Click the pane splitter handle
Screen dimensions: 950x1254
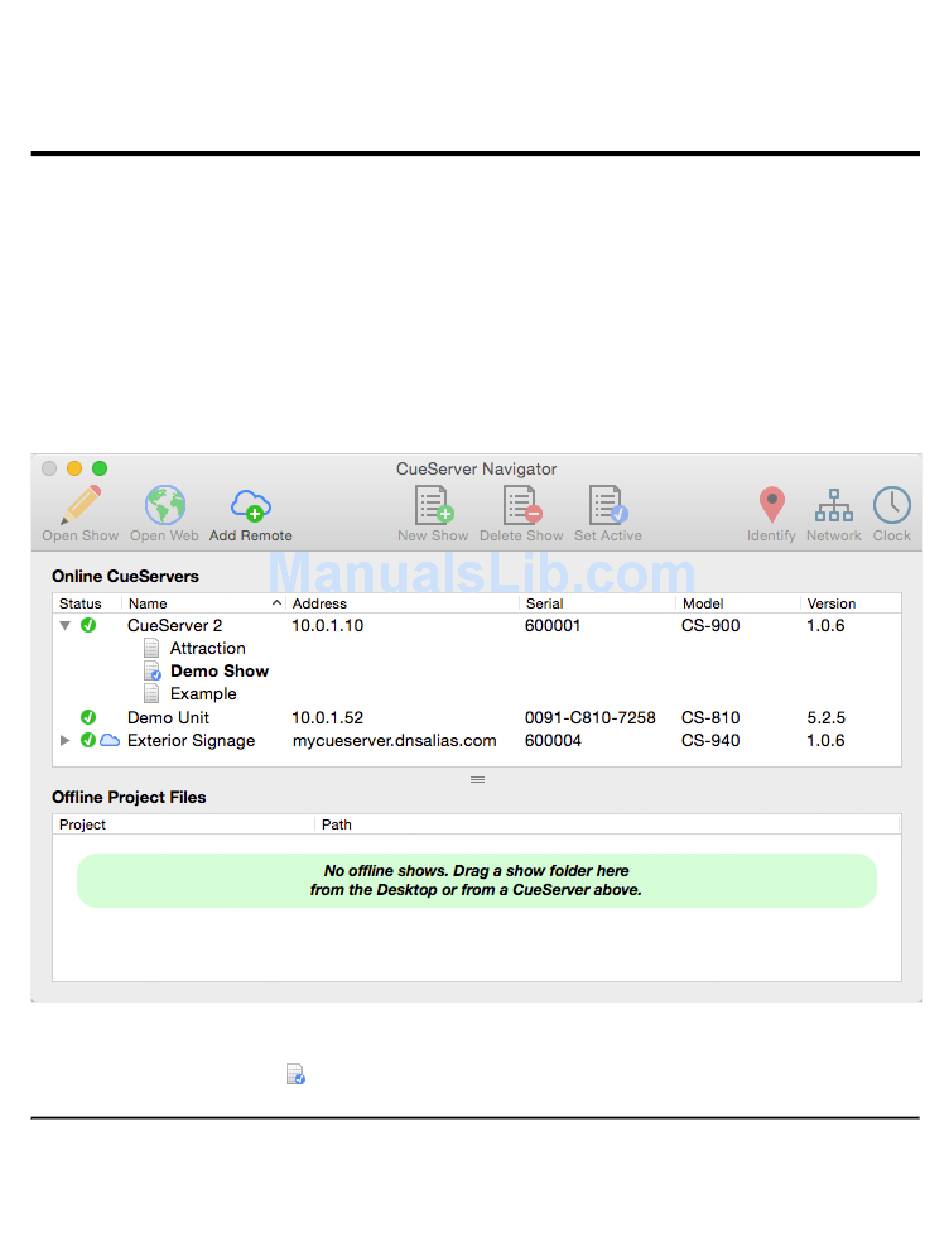pos(478,779)
